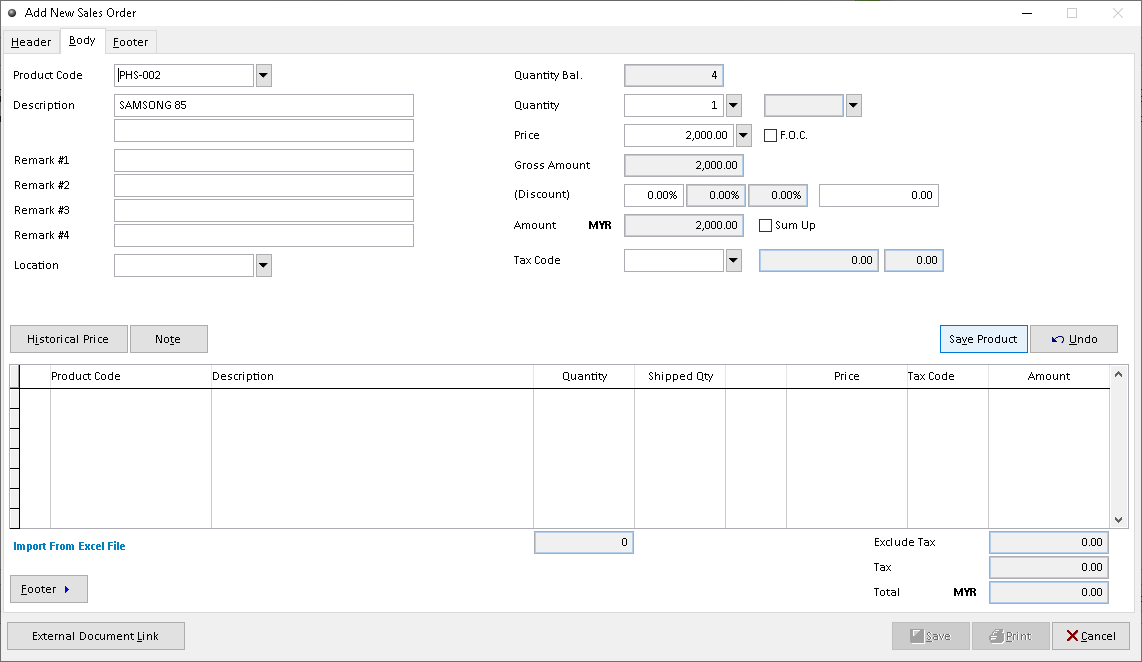The height and width of the screenshot is (662, 1142).
Task: Click the Save Product button
Action: [983, 339]
